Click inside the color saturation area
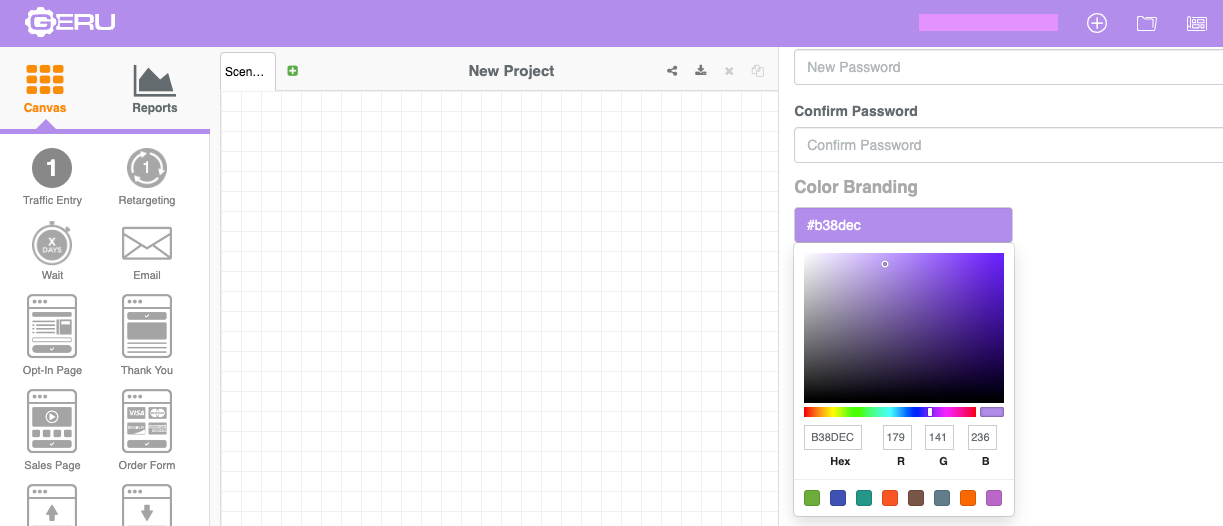The height and width of the screenshot is (526, 1223). pos(904,328)
